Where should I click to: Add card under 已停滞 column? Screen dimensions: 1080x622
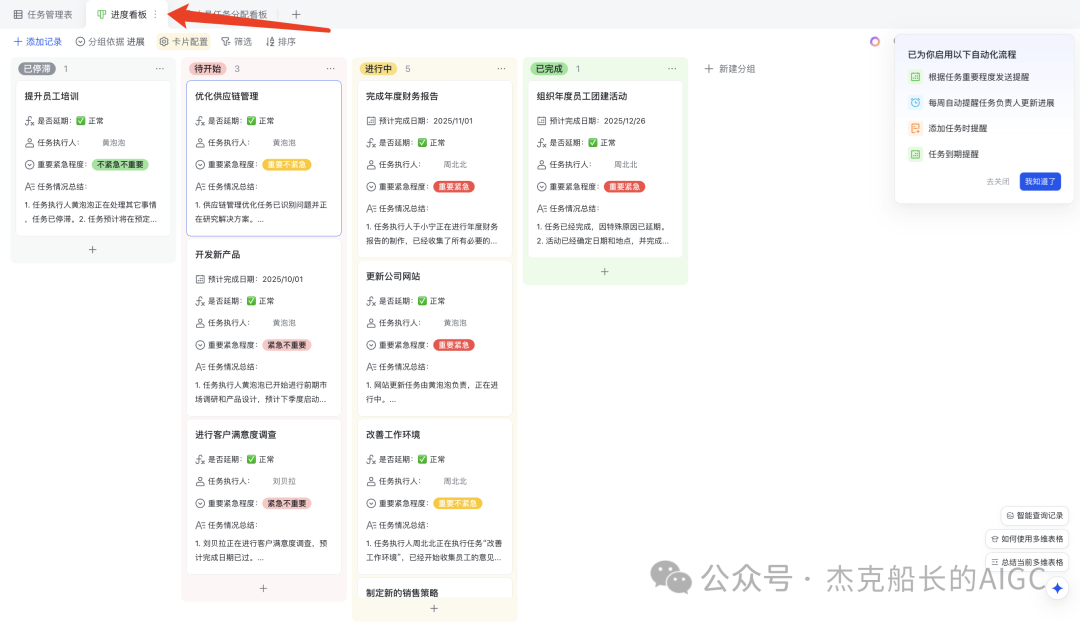tap(92, 250)
